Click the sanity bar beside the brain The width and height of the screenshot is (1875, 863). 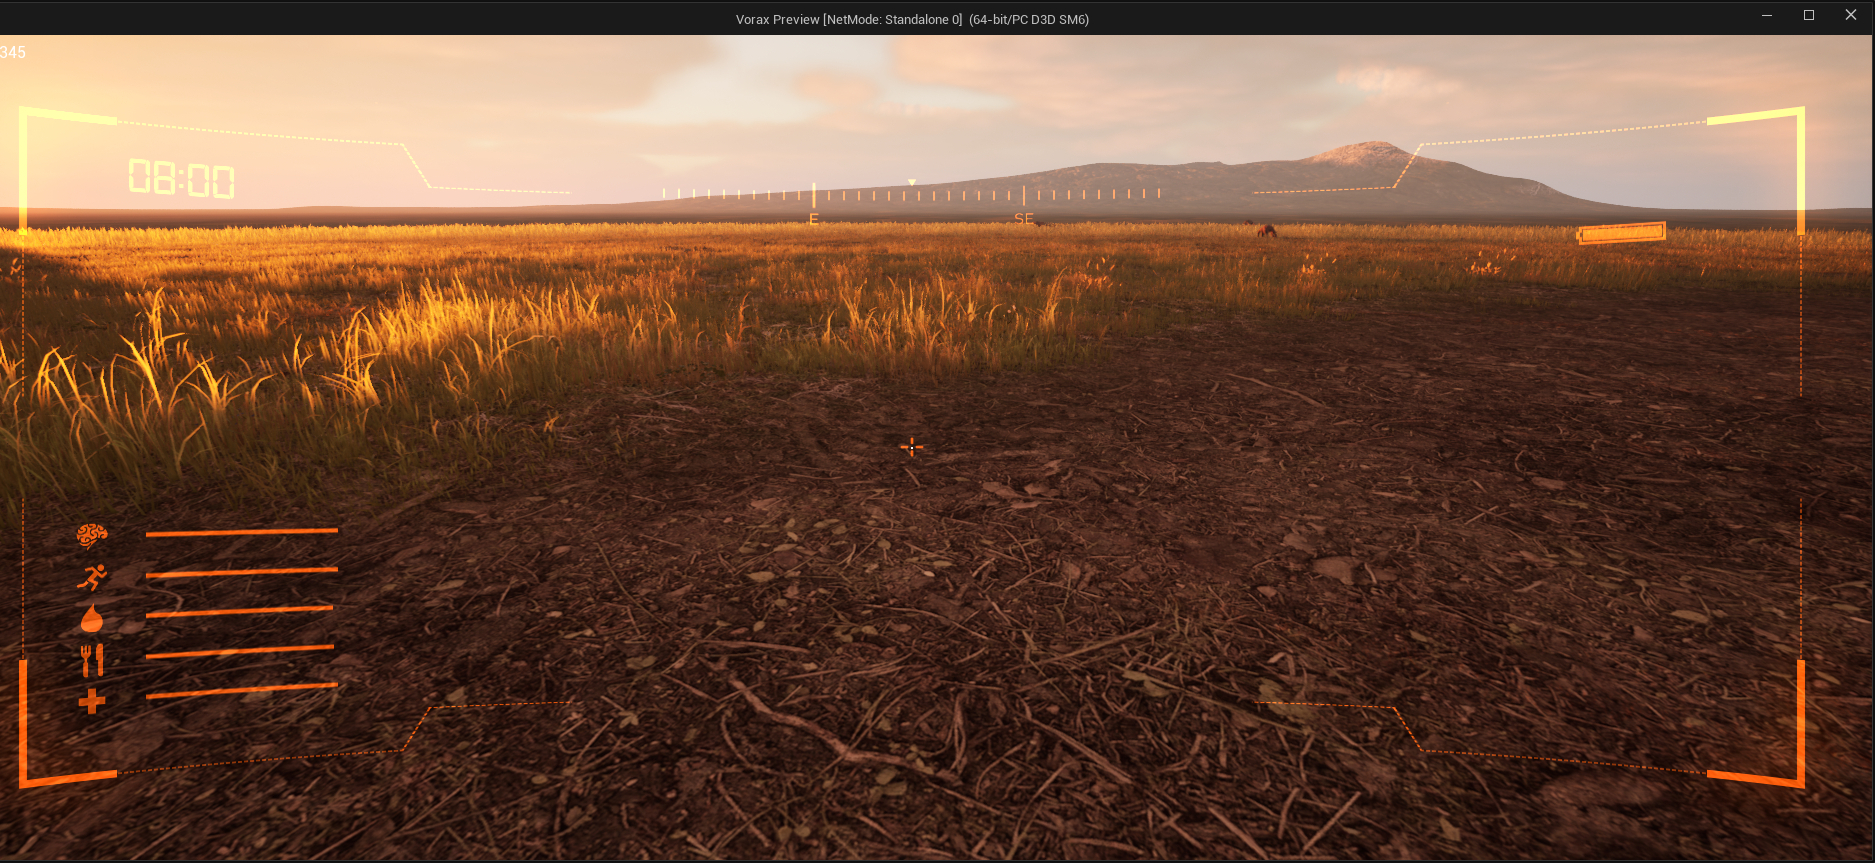[241, 533]
